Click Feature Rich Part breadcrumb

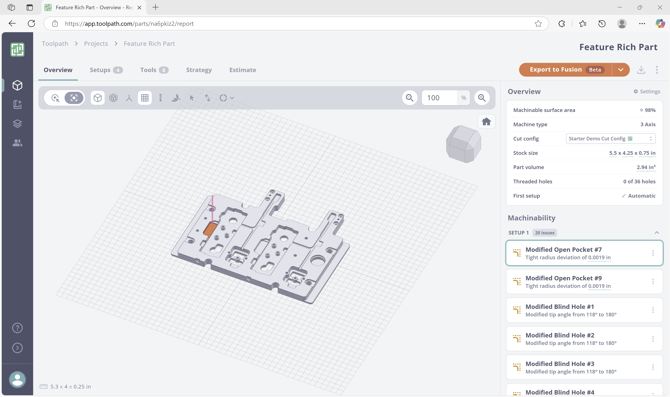click(149, 44)
